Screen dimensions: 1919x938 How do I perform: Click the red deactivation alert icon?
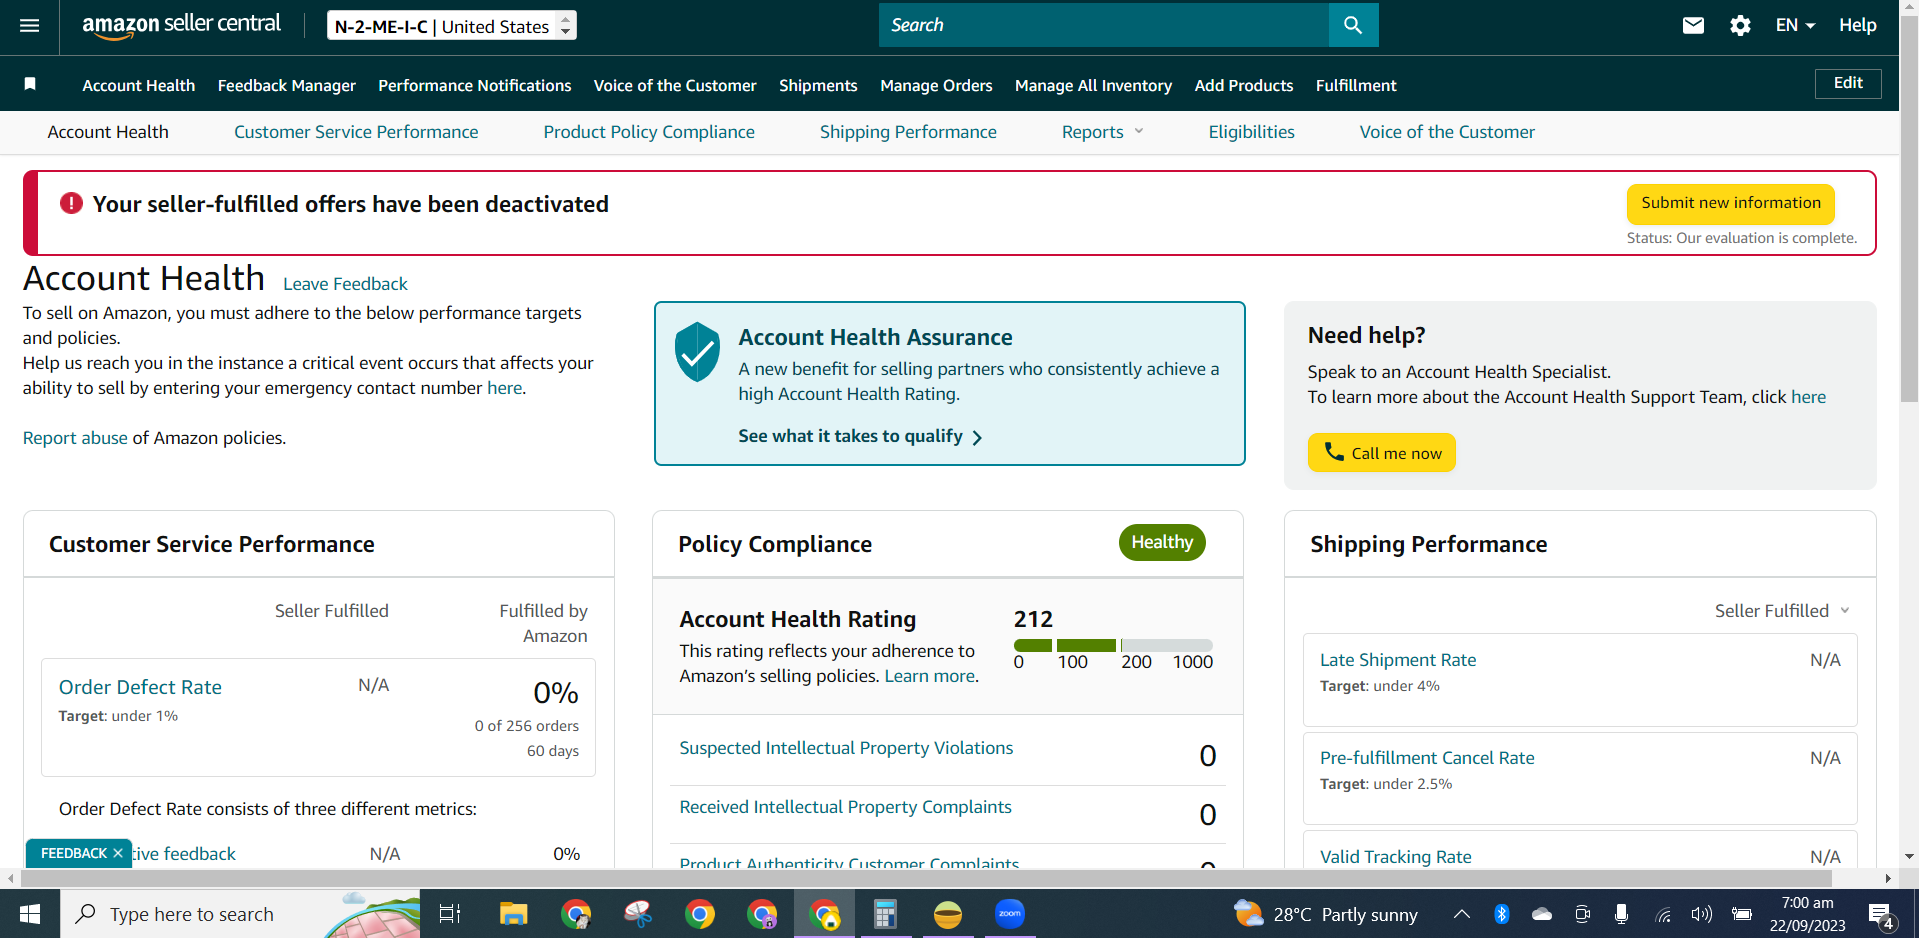click(x=71, y=203)
